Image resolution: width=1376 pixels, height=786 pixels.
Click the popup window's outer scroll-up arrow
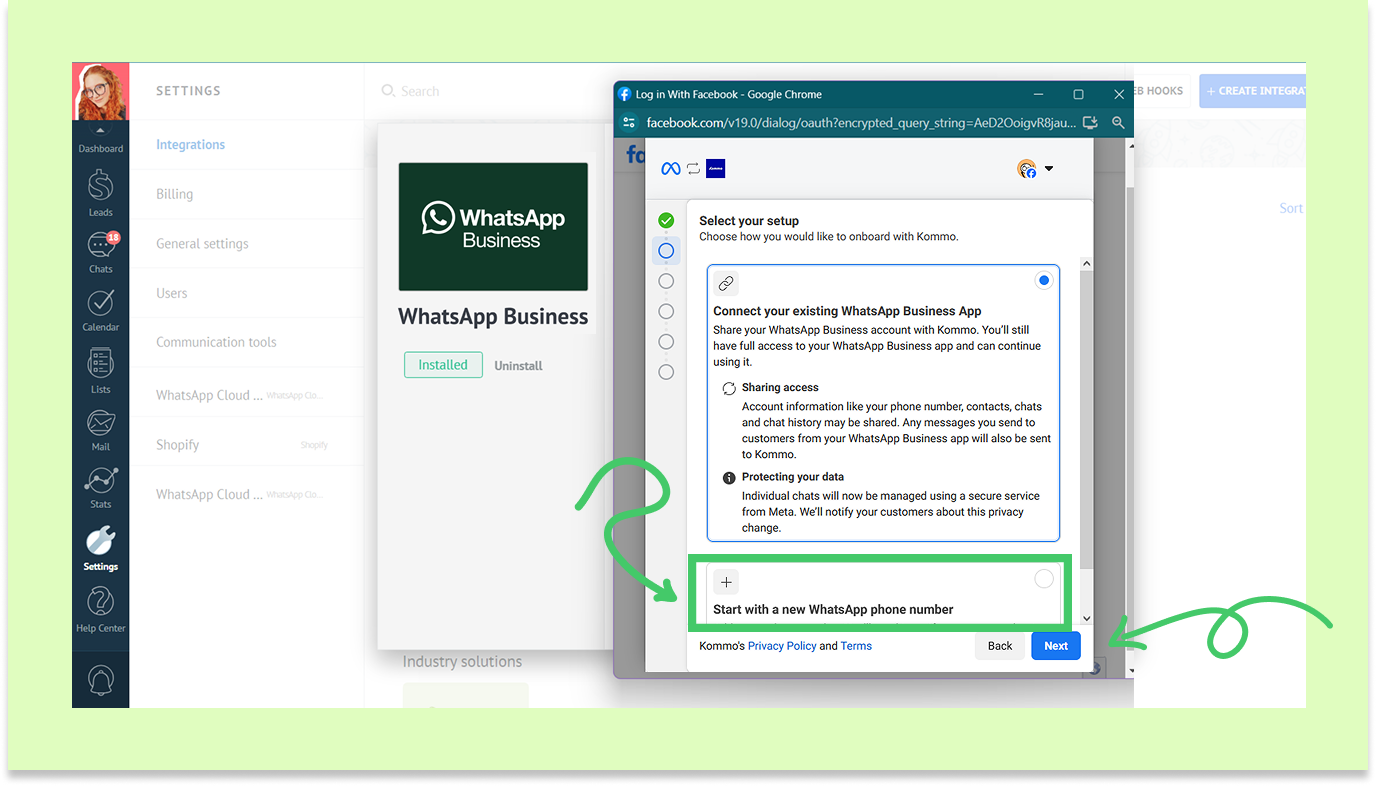pos(1131,146)
